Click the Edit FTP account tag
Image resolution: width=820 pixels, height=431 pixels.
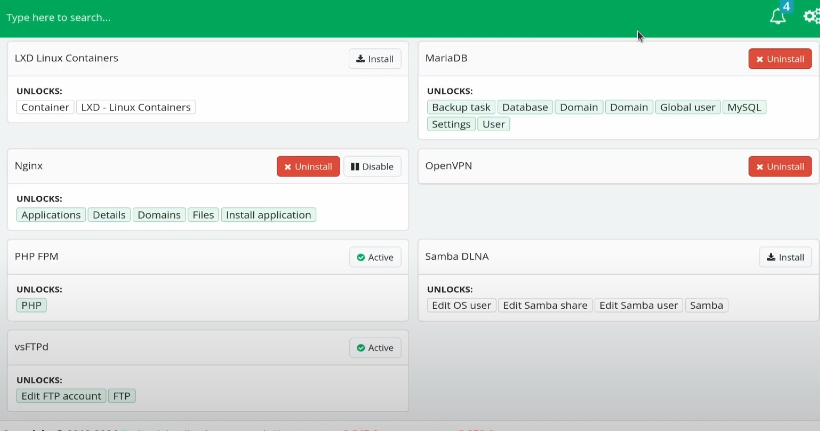point(61,396)
